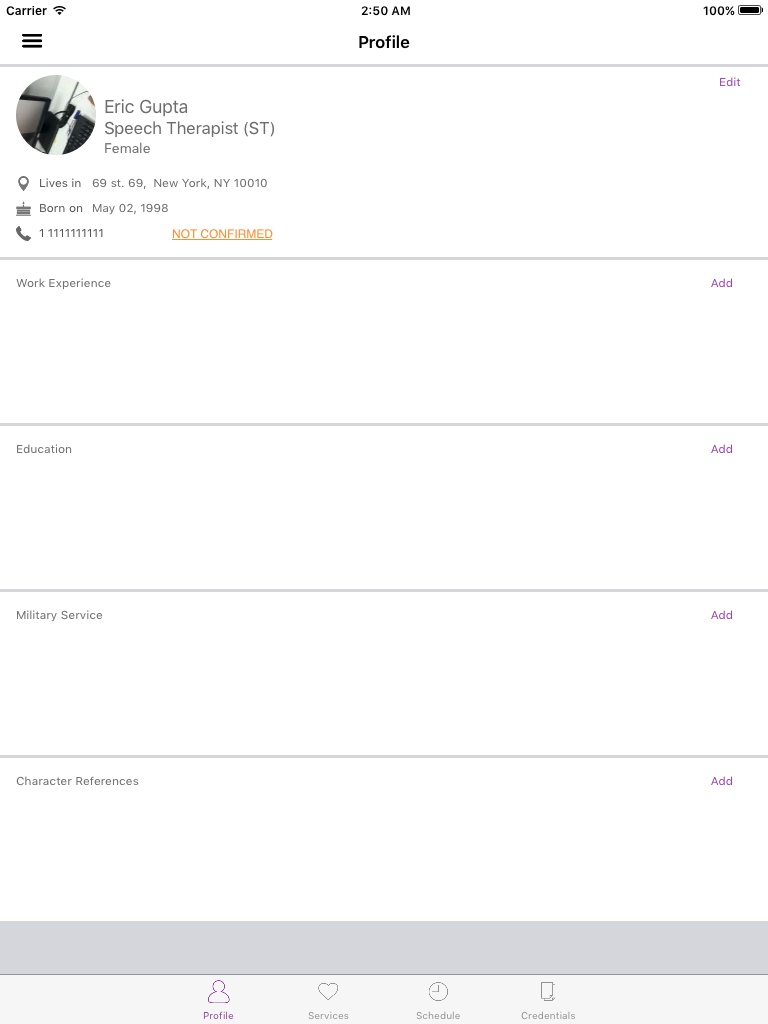The image size is (768, 1024).
Task: Add a Work Experience entry
Action: [x=722, y=283]
